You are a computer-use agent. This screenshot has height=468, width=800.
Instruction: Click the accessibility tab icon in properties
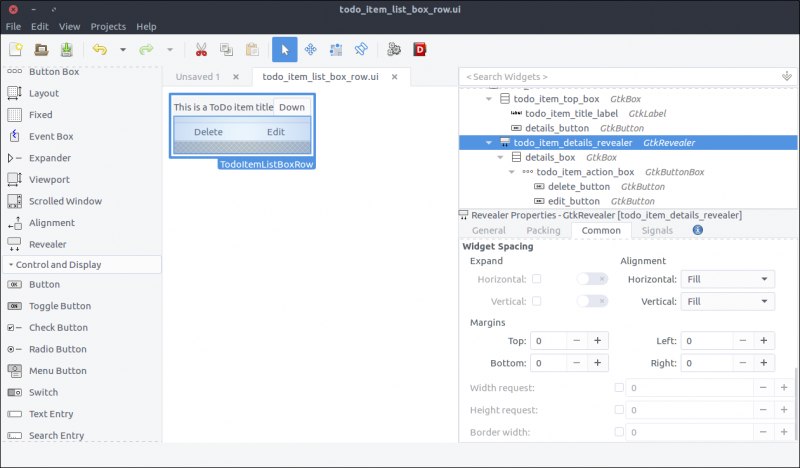tap(697, 230)
